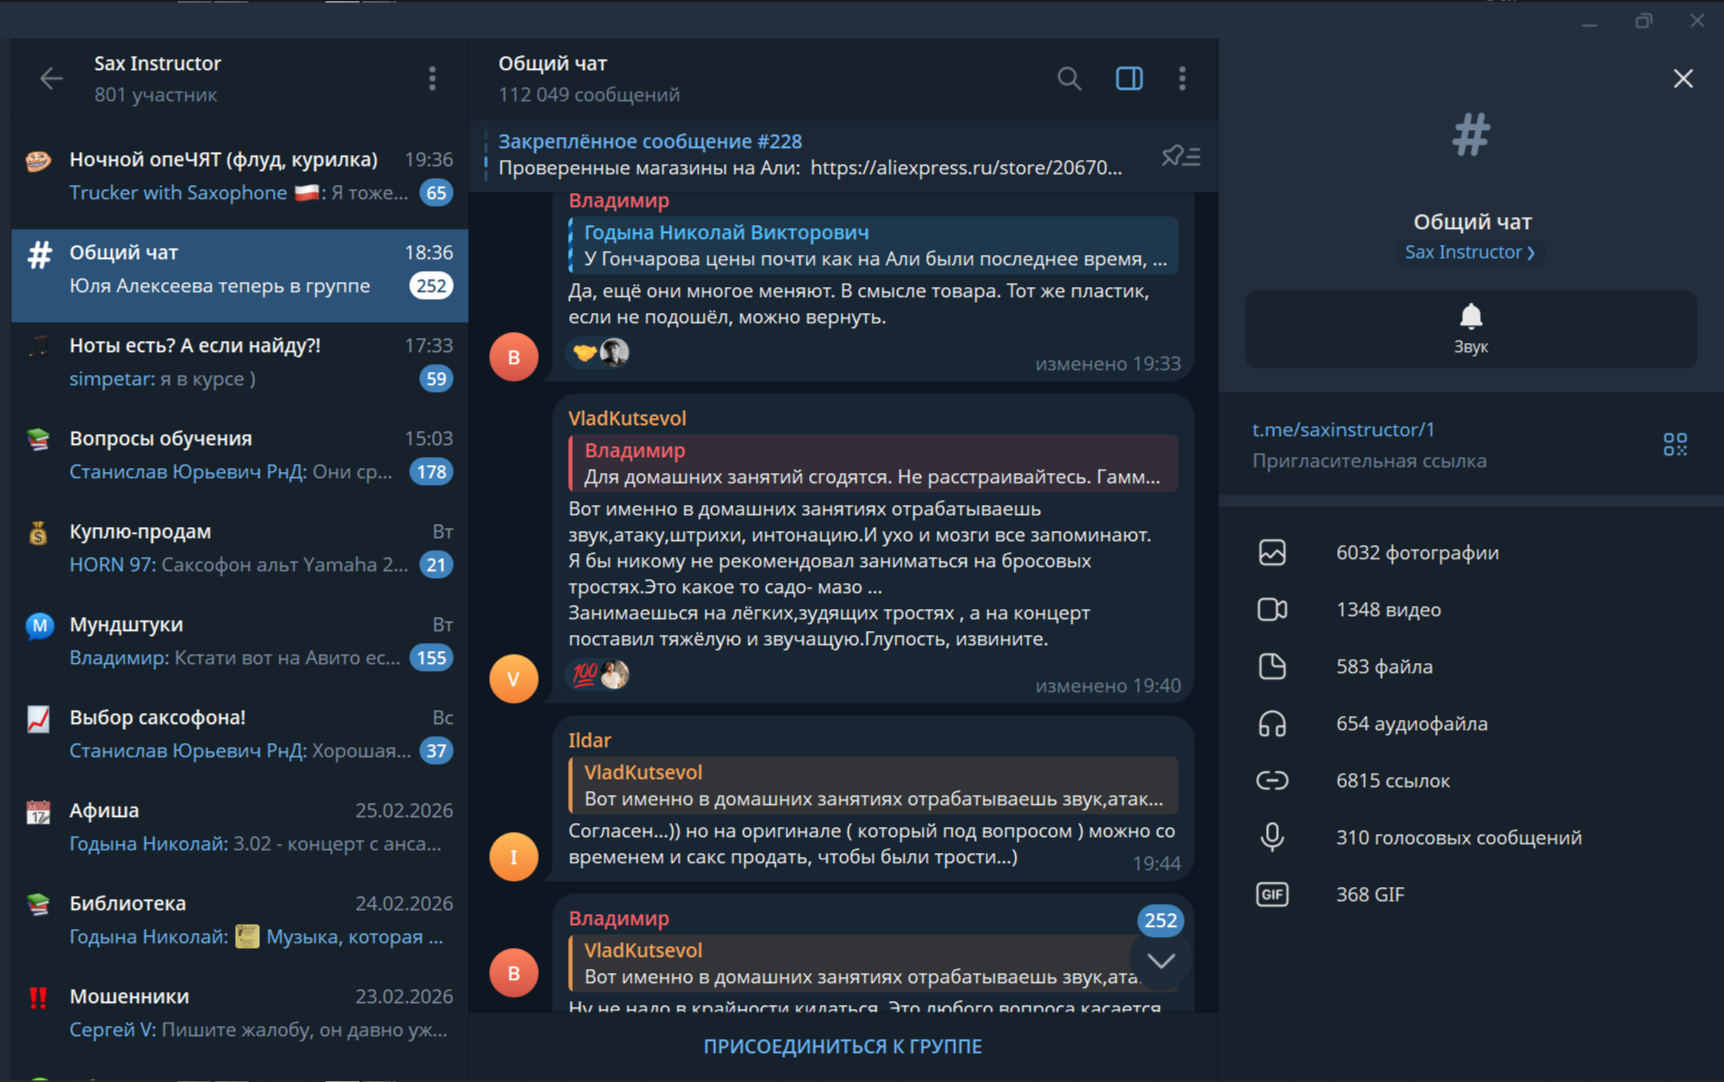Open the chat three-dot options menu

tap(1182, 79)
